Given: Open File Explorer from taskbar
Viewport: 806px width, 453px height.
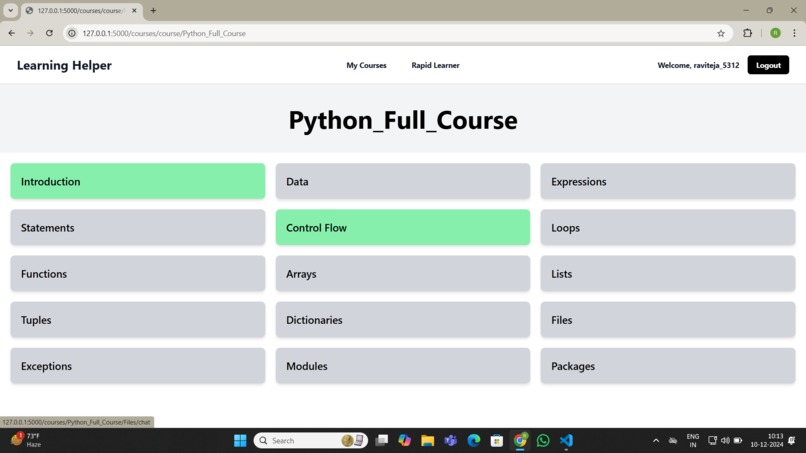Looking at the screenshot, I should pos(428,441).
